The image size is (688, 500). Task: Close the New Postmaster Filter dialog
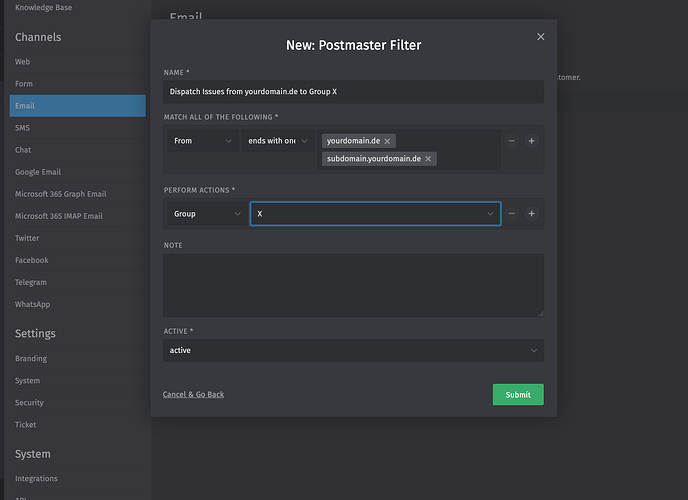tap(541, 37)
